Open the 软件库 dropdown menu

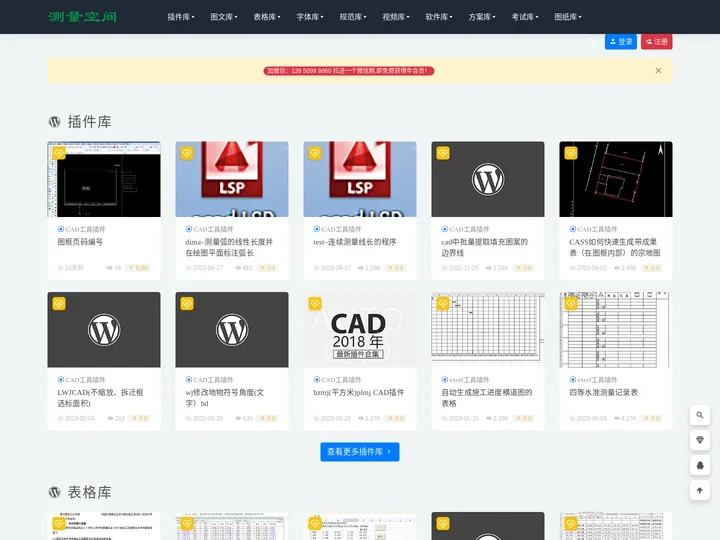[x=439, y=17]
